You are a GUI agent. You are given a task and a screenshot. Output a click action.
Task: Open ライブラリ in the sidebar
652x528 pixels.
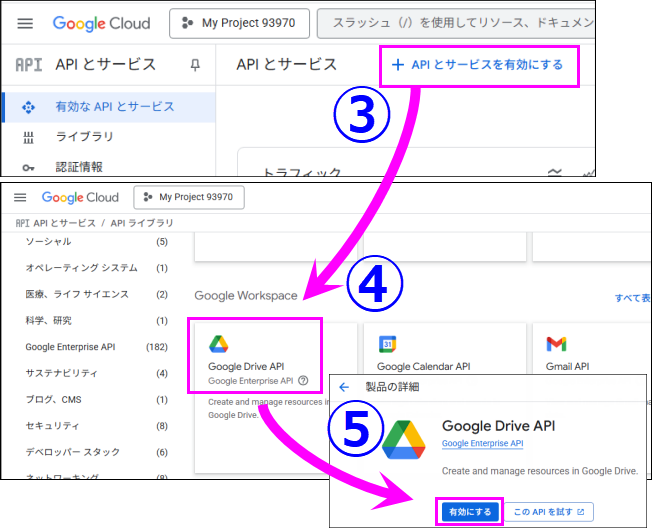click(84, 136)
